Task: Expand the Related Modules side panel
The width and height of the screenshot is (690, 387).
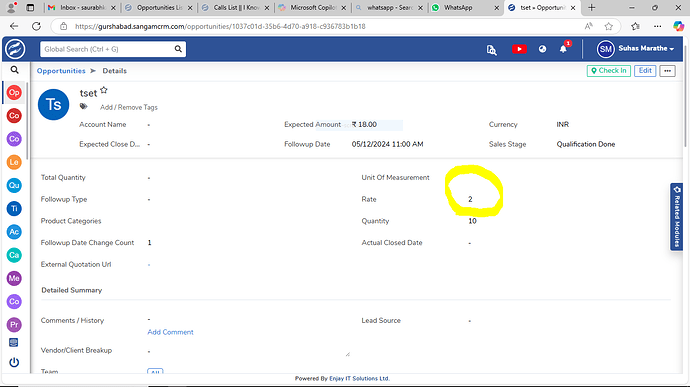Action: (676, 217)
